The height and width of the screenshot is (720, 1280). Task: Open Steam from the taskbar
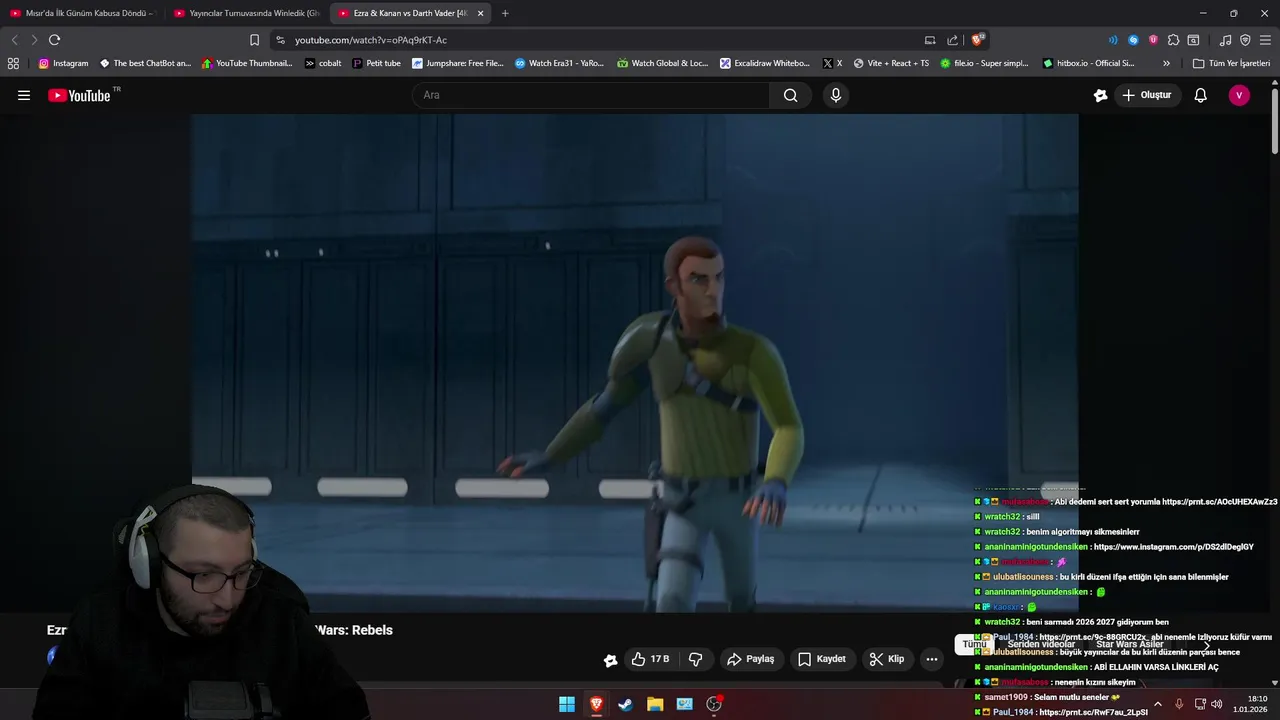[x=625, y=704]
